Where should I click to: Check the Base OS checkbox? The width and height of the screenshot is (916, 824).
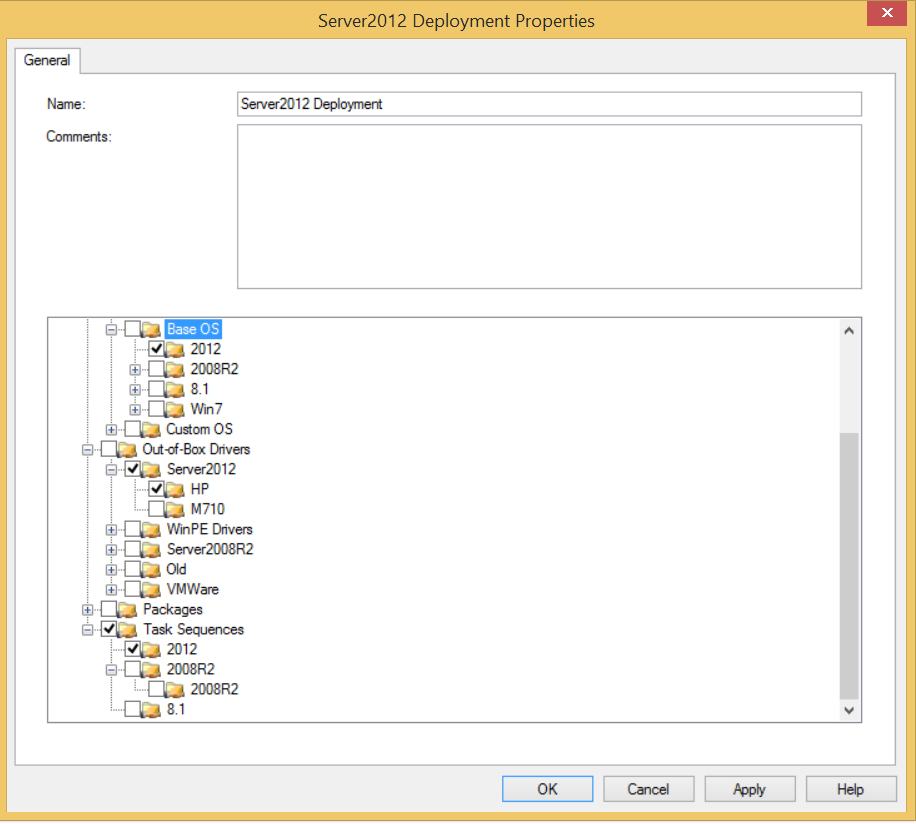133,329
